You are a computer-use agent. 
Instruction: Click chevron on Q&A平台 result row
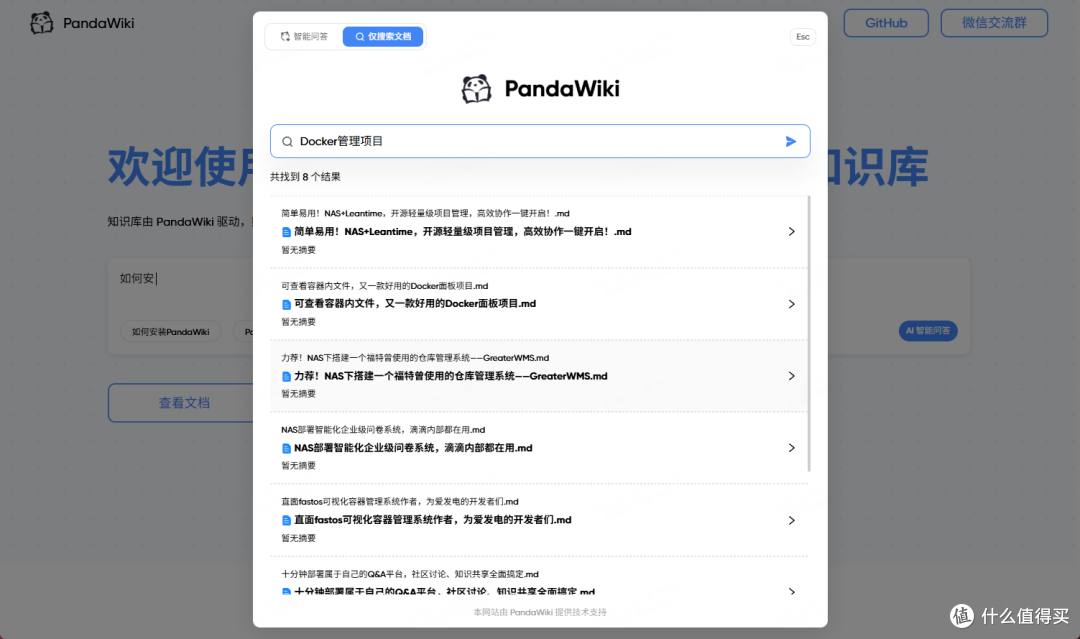click(x=791, y=591)
